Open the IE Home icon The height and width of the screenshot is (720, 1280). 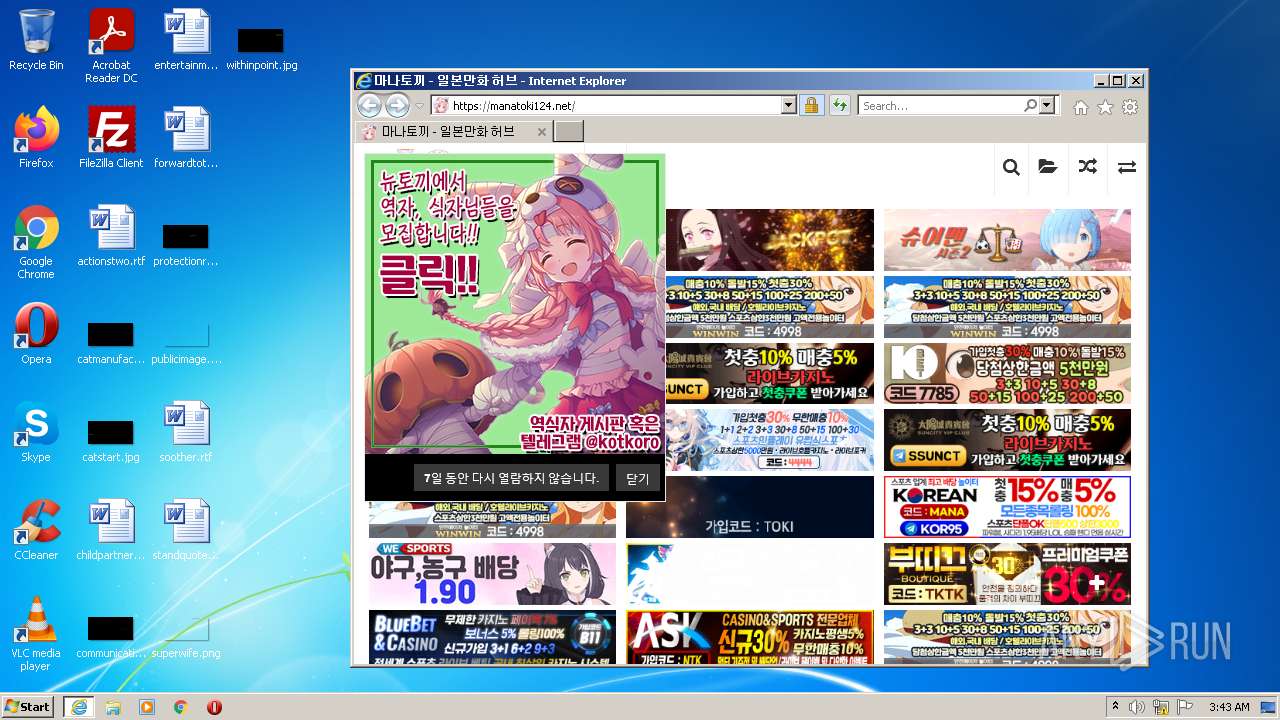tap(1081, 107)
